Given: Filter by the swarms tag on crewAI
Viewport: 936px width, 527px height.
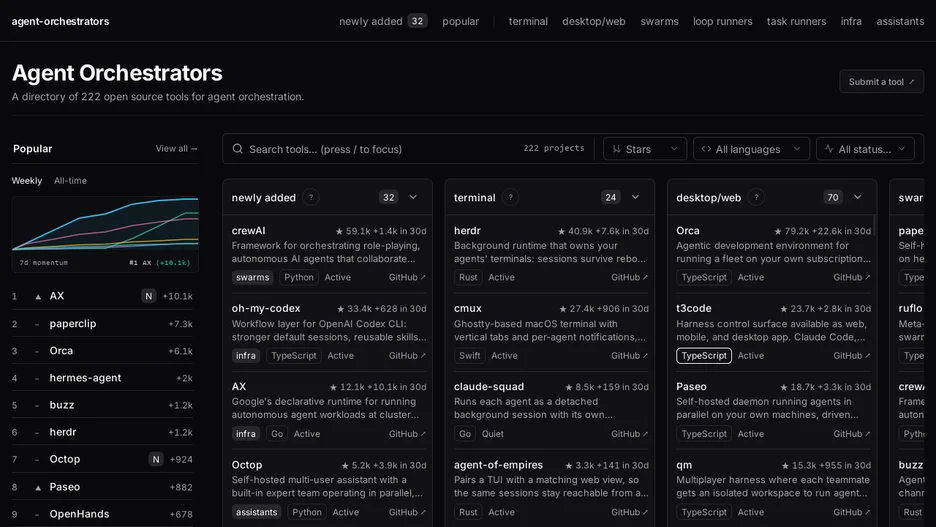Looking at the screenshot, I should 253,278.
